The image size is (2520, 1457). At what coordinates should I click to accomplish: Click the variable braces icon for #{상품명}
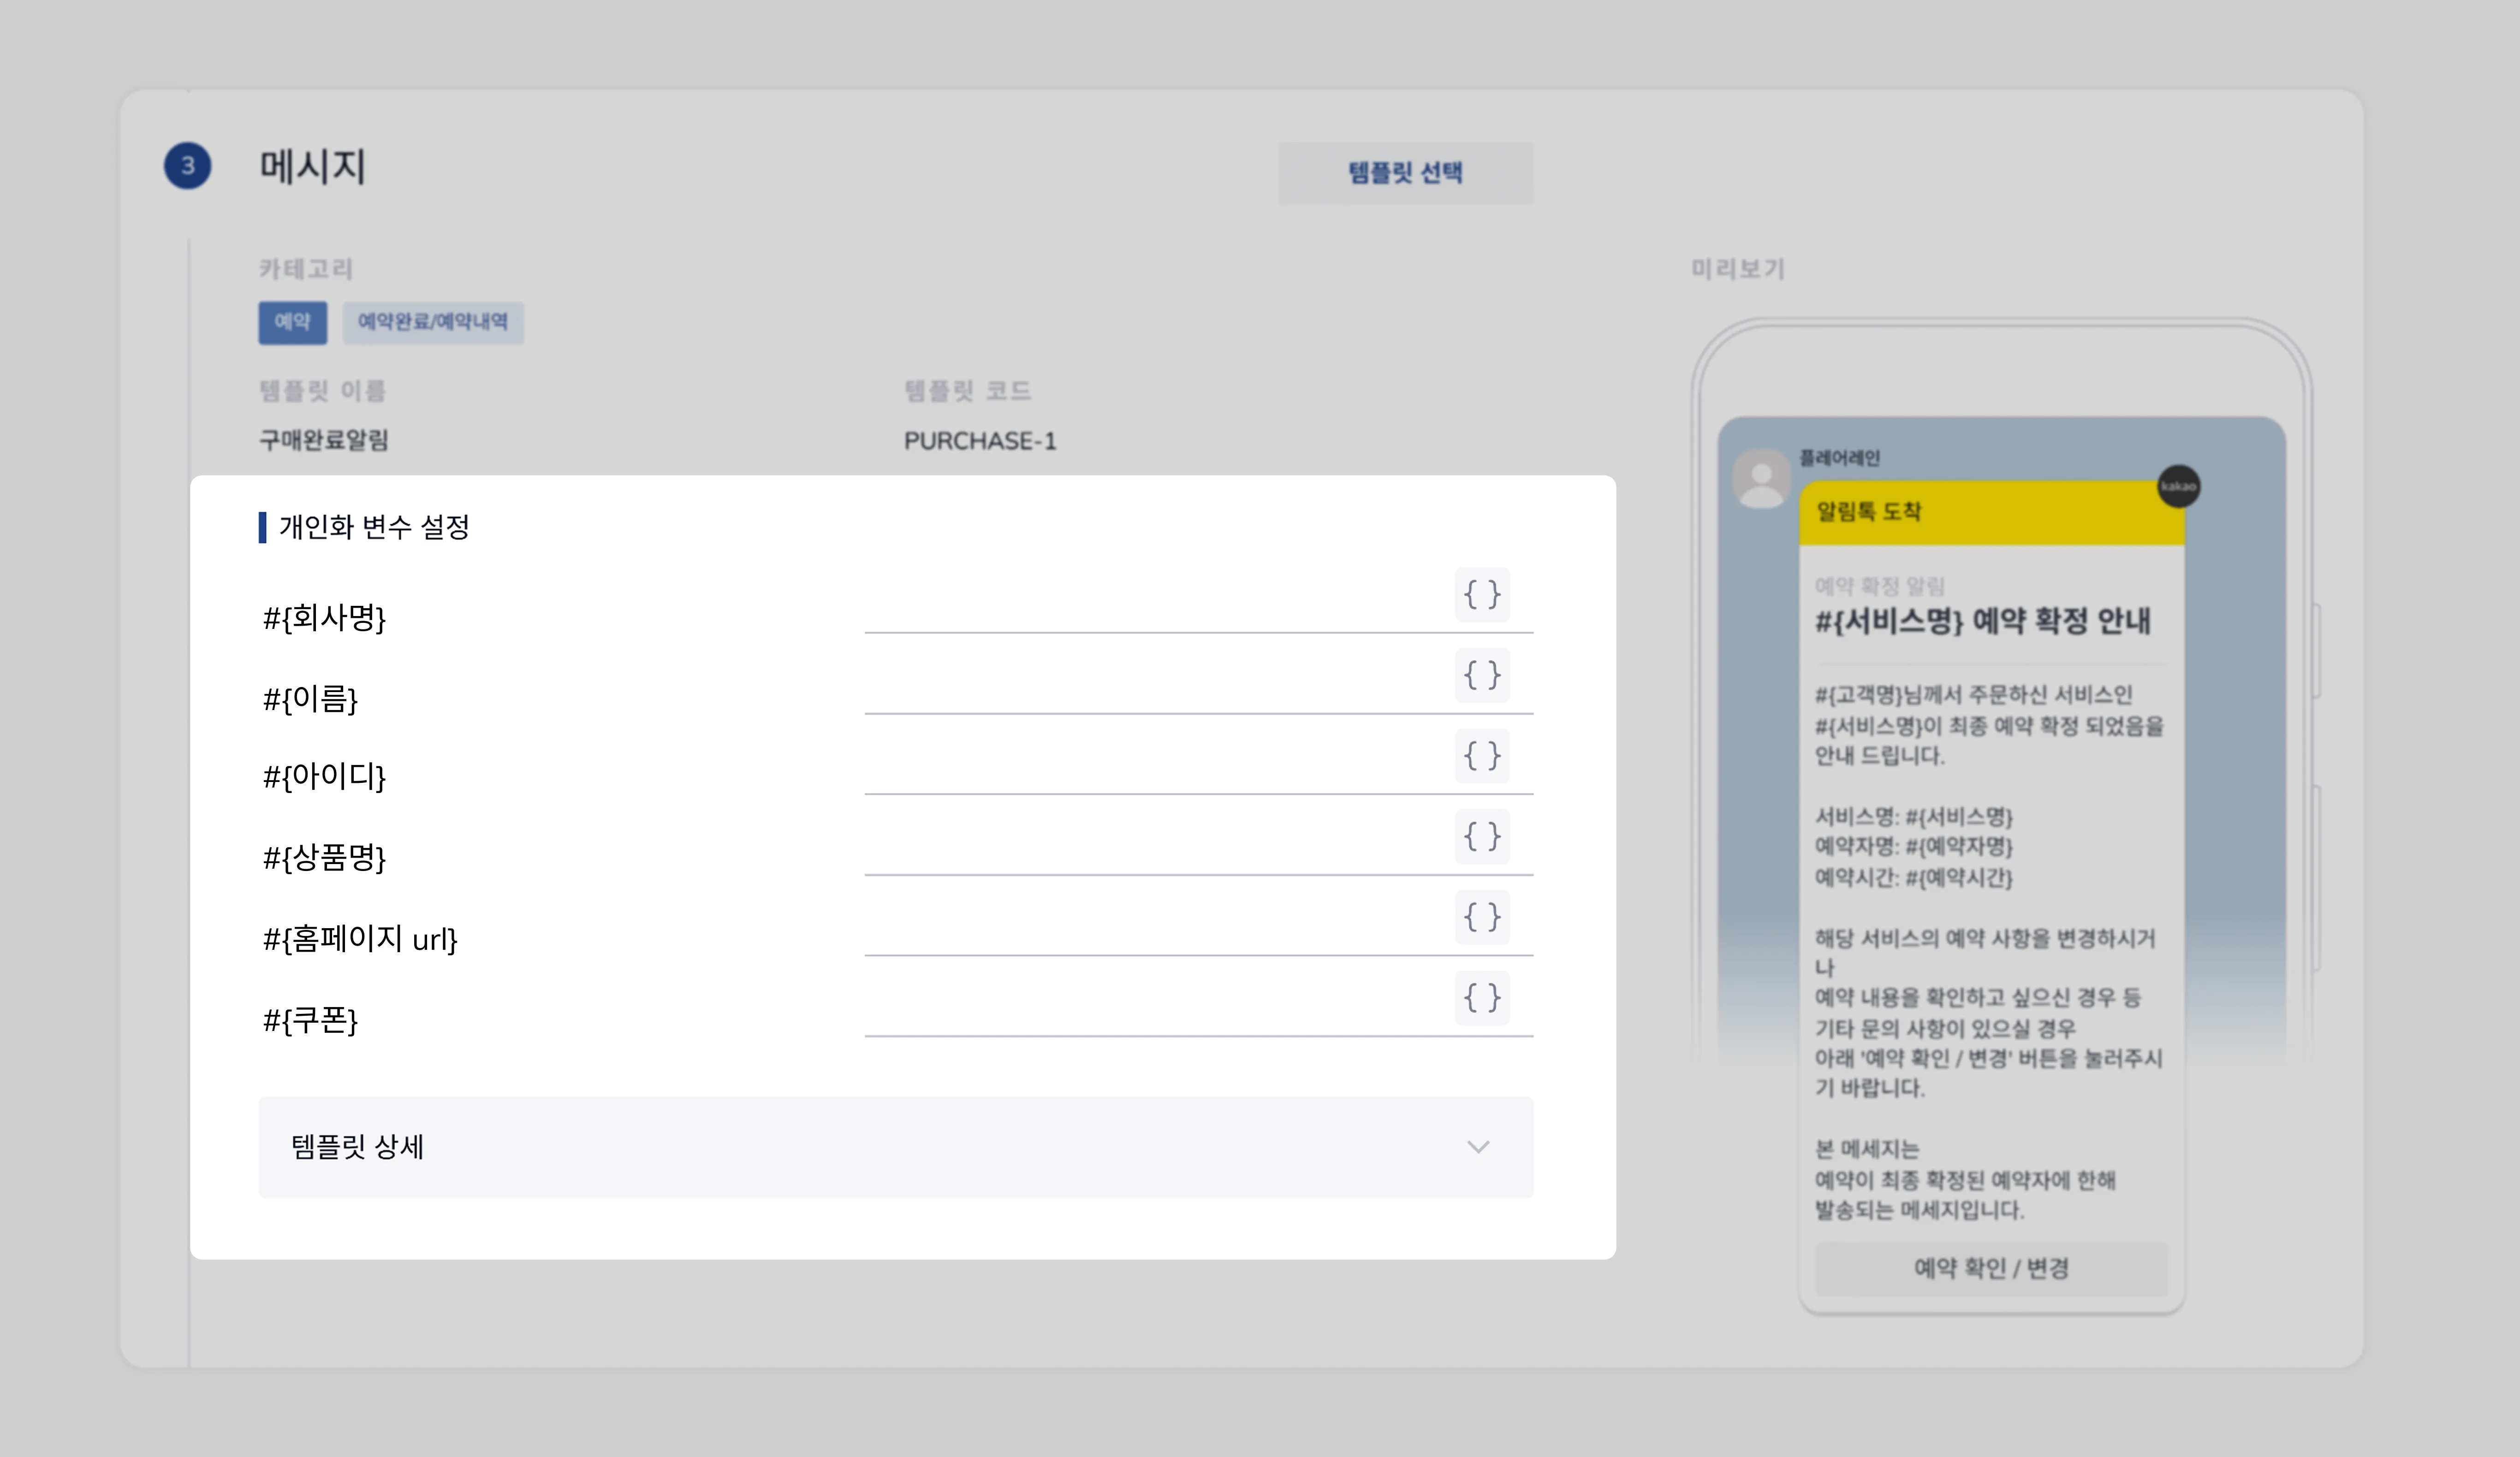[1482, 836]
